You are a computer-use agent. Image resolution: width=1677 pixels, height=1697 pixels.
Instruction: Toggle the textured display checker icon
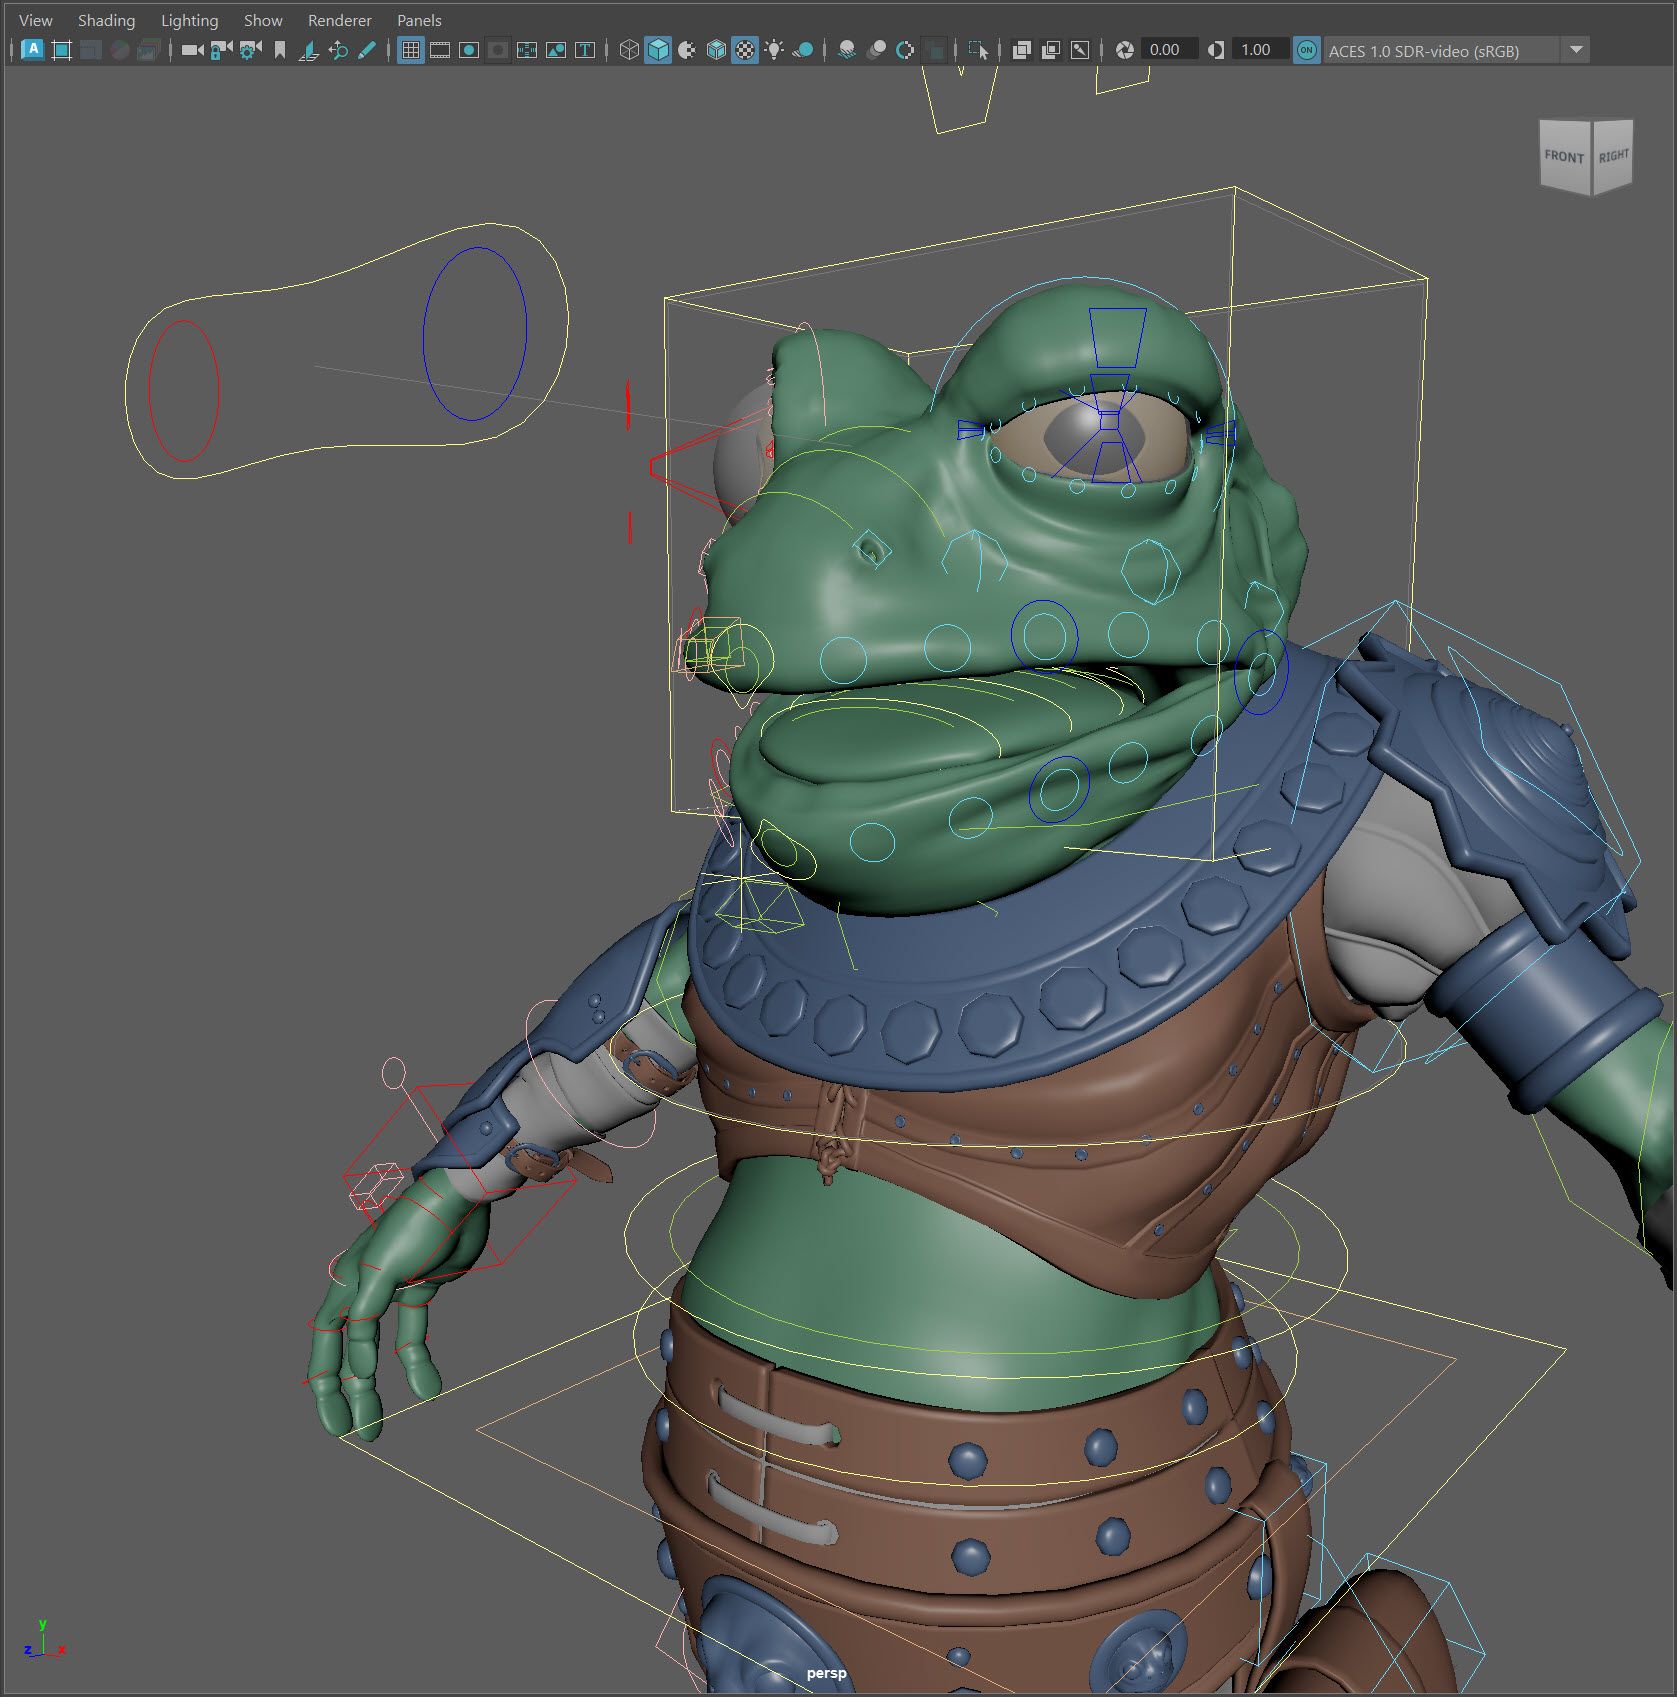click(x=745, y=50)
